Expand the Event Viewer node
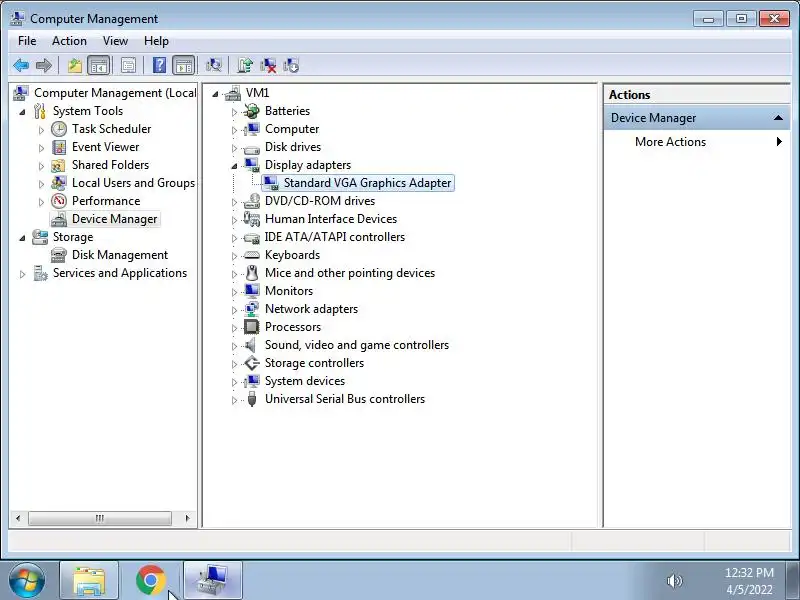Screen dimensions: 800x600 (41, 148)
